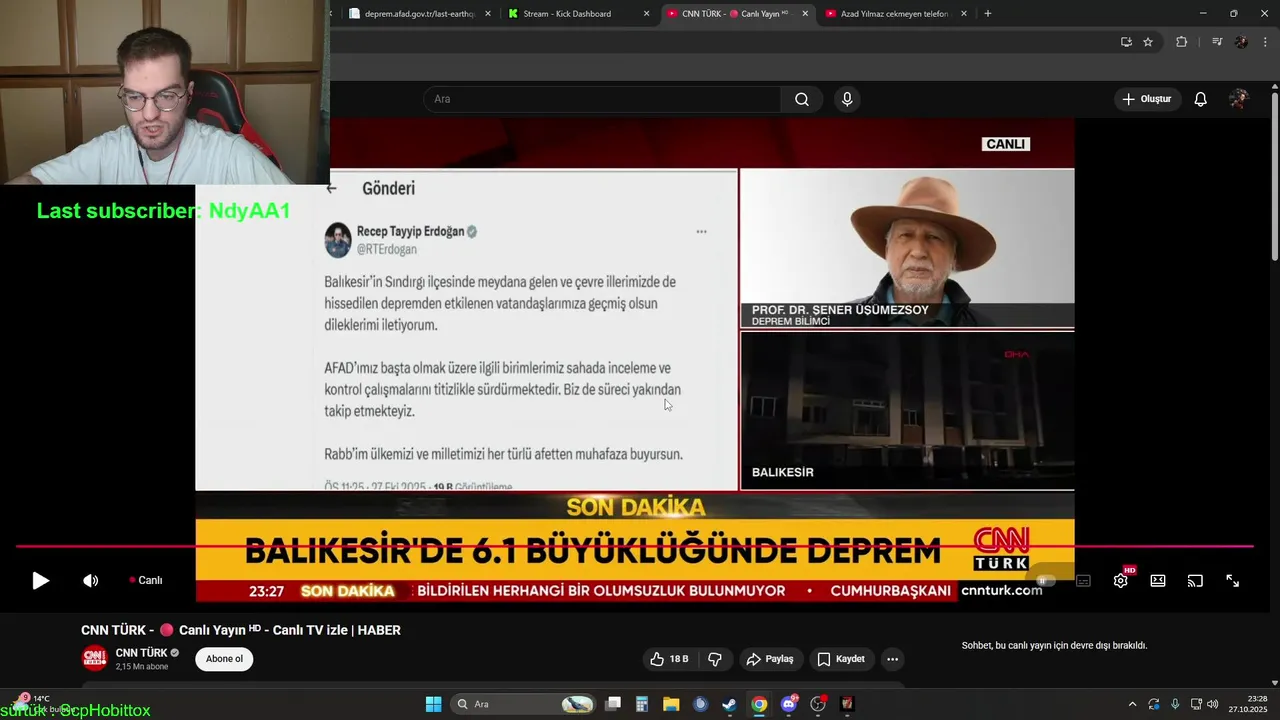Toggle video subtitles button

[1083, 581]
